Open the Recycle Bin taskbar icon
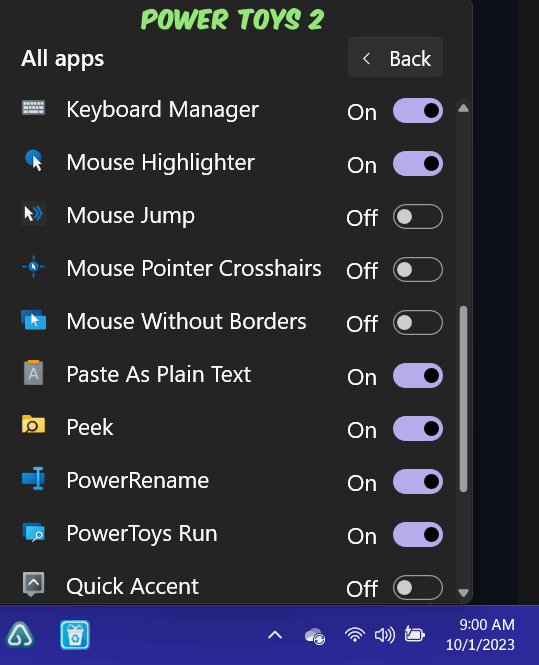This screenshot has width=539, height=665. pos(75,635)
